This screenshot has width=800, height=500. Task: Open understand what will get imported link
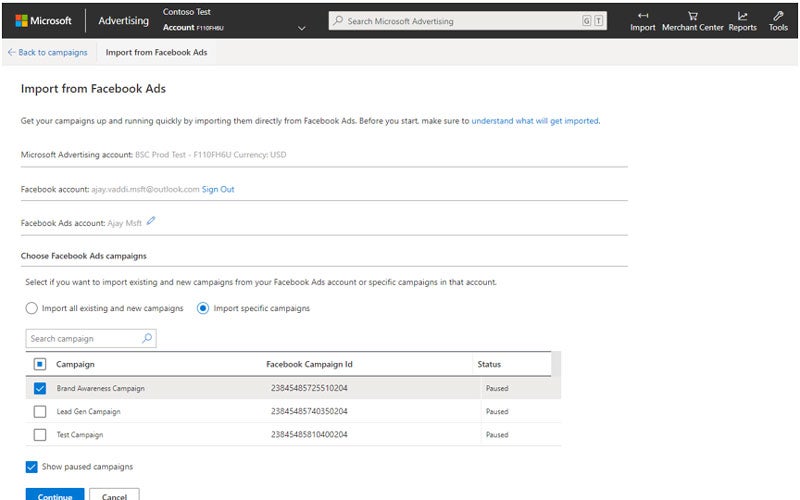click(x=535, y=121)
